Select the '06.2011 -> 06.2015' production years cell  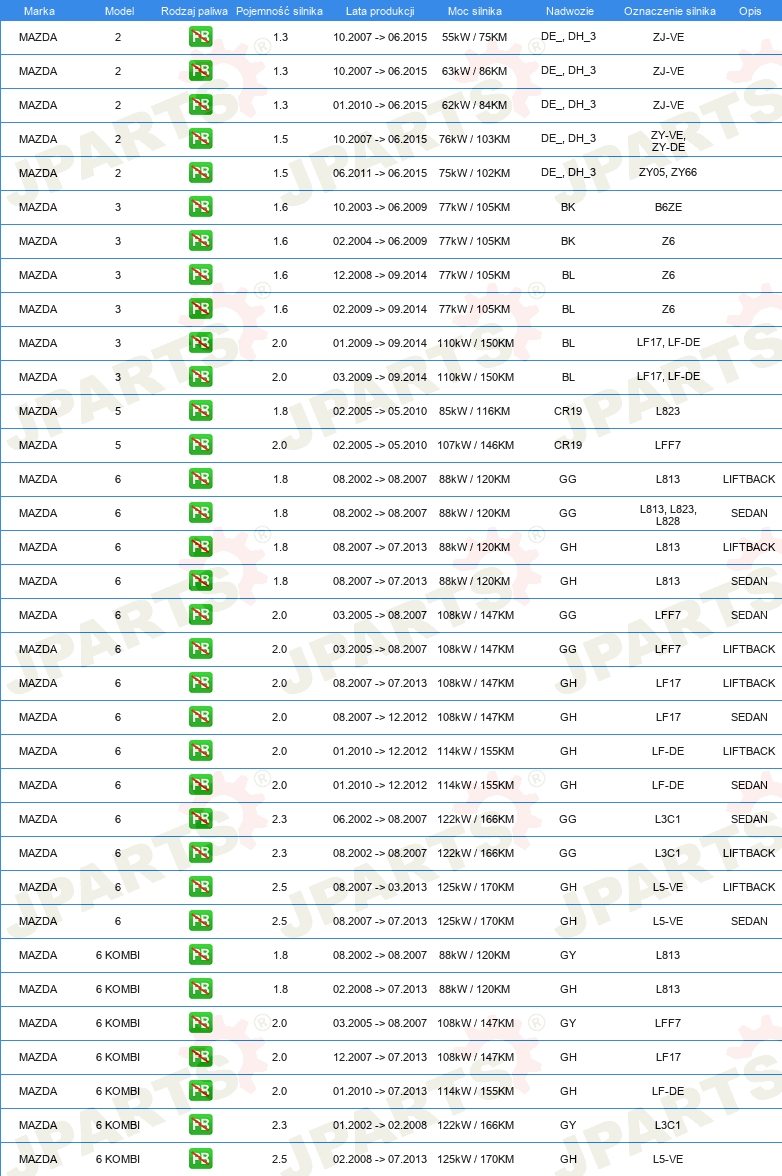380,173
